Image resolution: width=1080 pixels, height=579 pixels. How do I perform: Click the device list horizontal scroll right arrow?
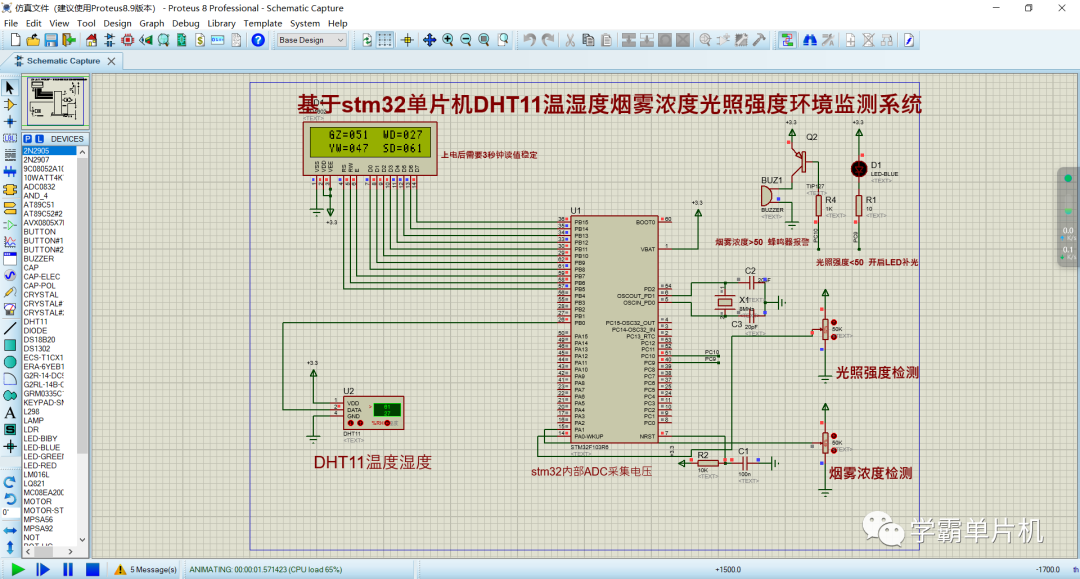[x=70, y=551]
